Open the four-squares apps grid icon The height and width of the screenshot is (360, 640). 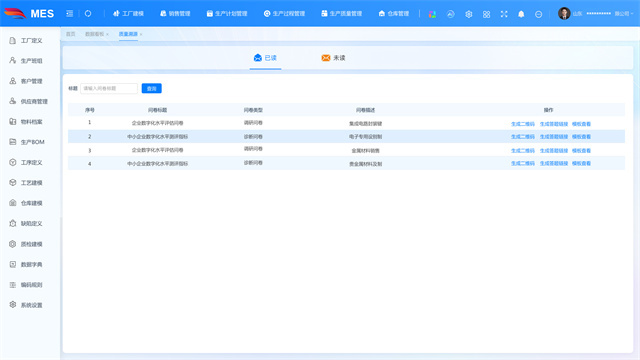coord(486,14)
